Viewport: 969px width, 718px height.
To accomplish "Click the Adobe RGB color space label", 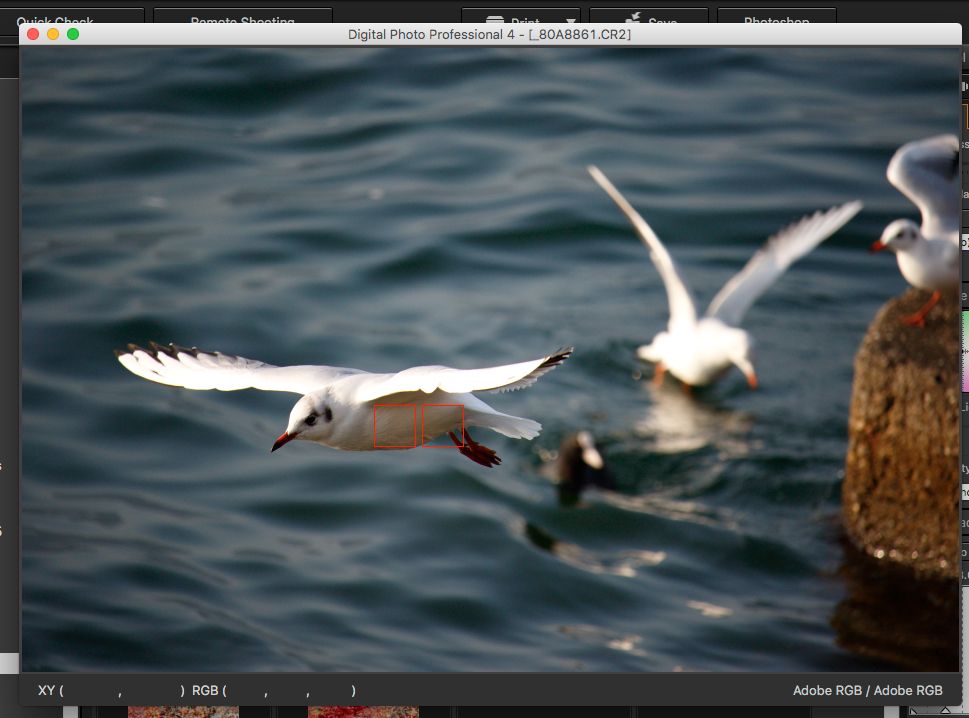I will click(867, 690).
